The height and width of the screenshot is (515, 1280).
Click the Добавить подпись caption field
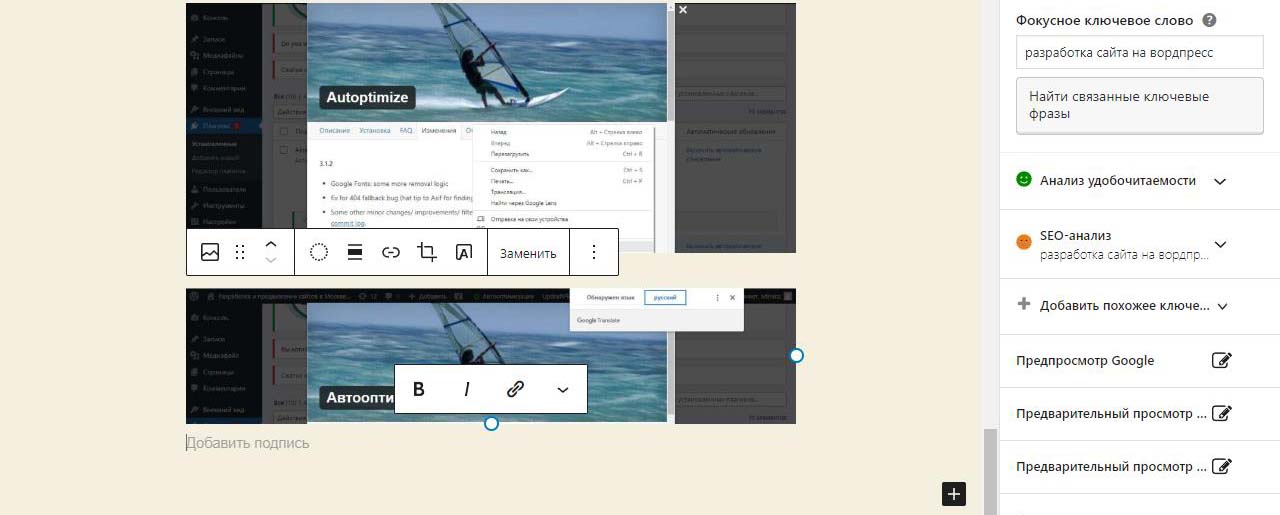[249, 443]
